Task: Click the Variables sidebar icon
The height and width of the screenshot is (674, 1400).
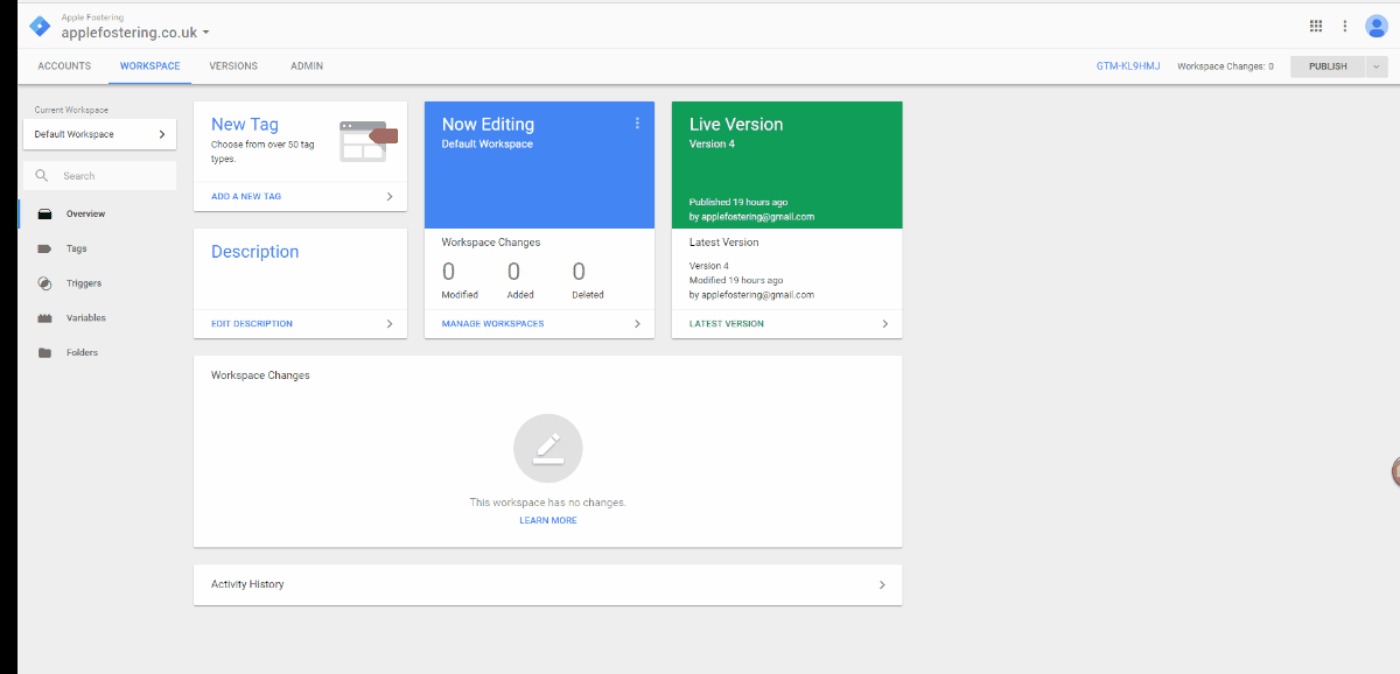Action: point(45,318)
